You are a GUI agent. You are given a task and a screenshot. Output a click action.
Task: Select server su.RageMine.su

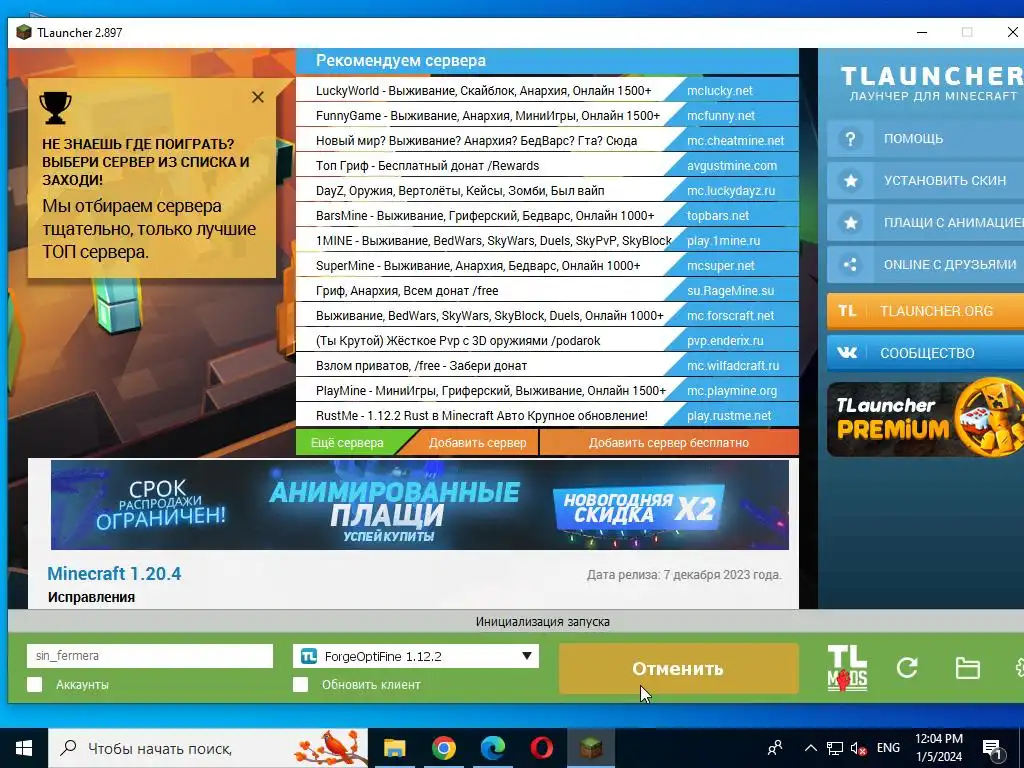pos(547,291)
